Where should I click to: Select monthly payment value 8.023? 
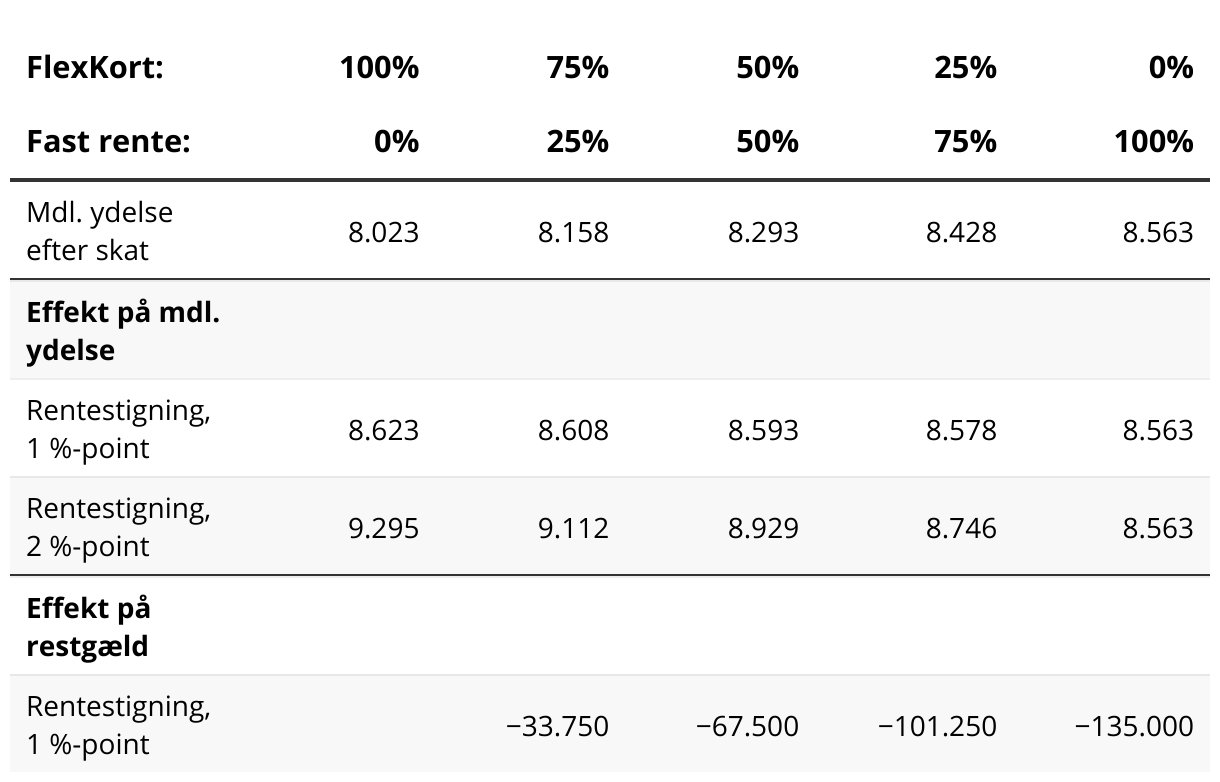pos(383,232)
